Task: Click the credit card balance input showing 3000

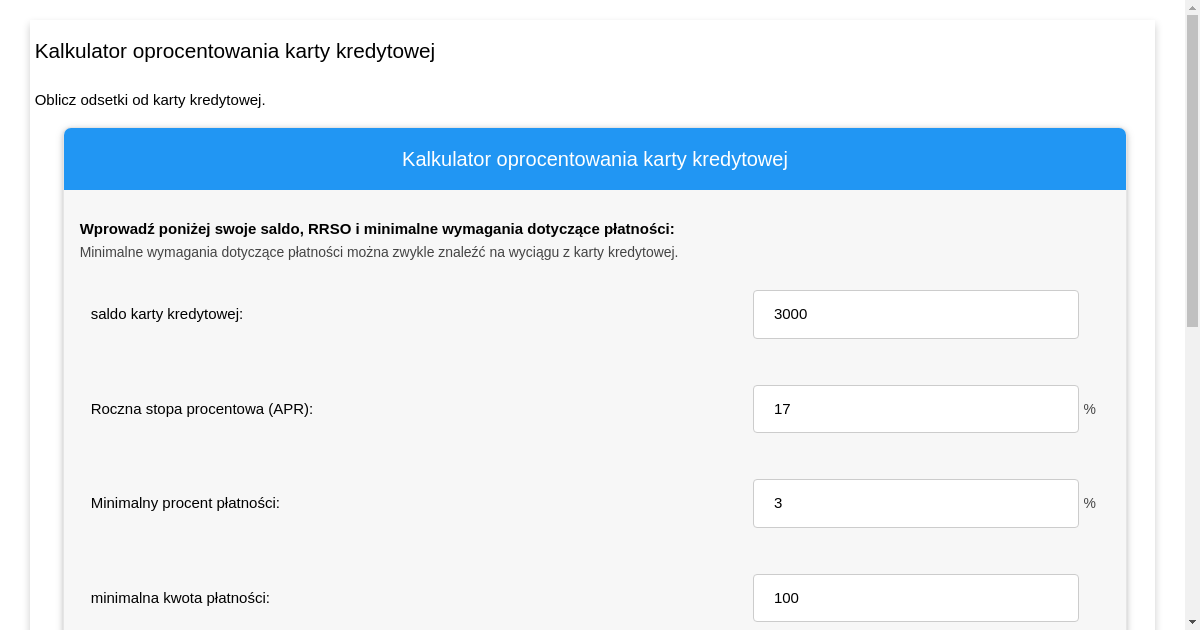Action: pyautogui.click(x=915, y=314)
